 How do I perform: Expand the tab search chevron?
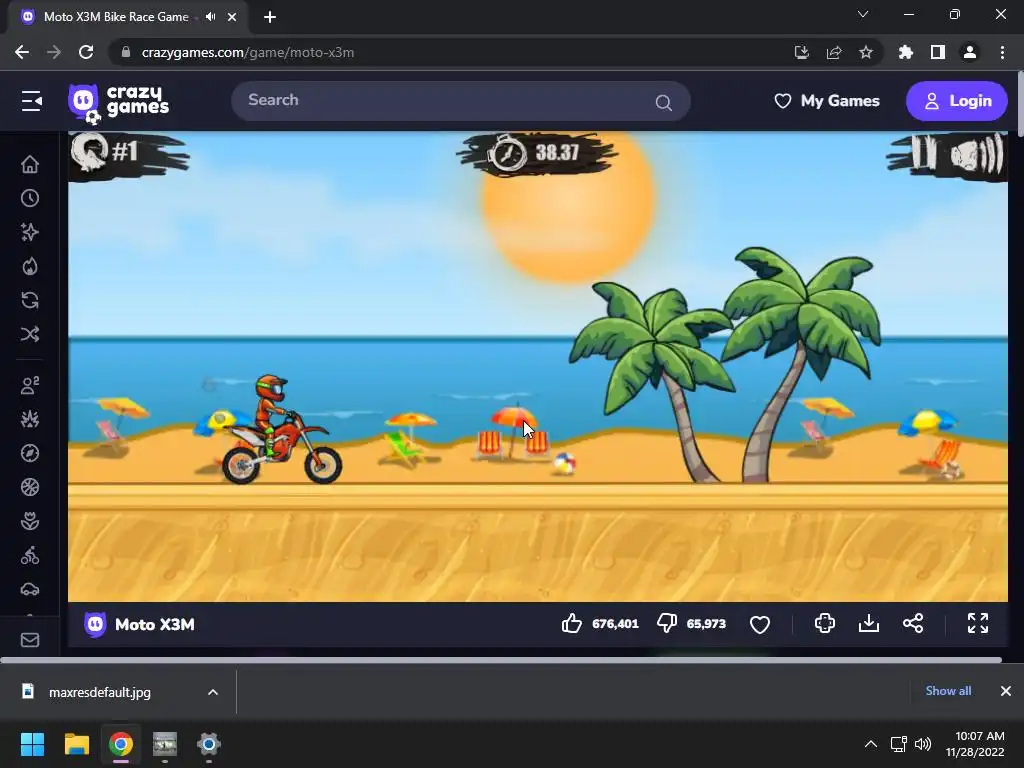[x=863, y=14]
